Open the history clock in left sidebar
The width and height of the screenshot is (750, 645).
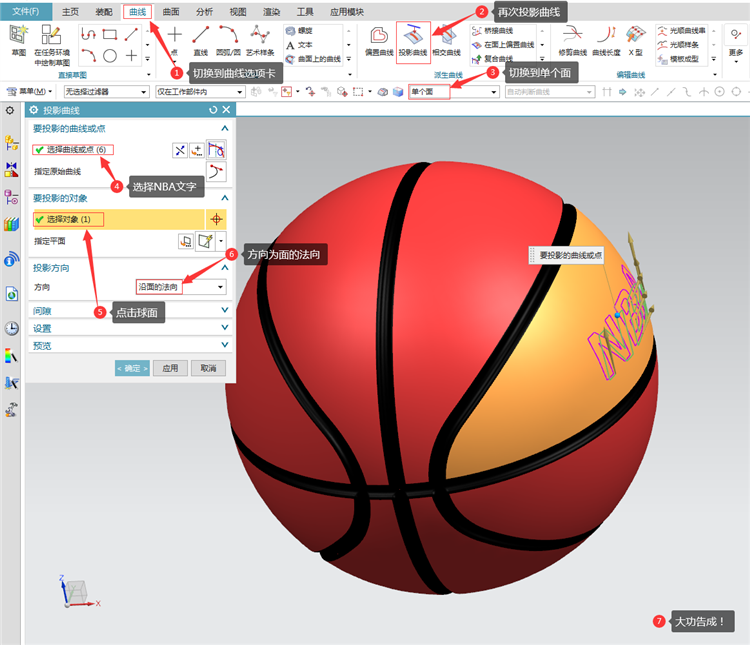11,328
